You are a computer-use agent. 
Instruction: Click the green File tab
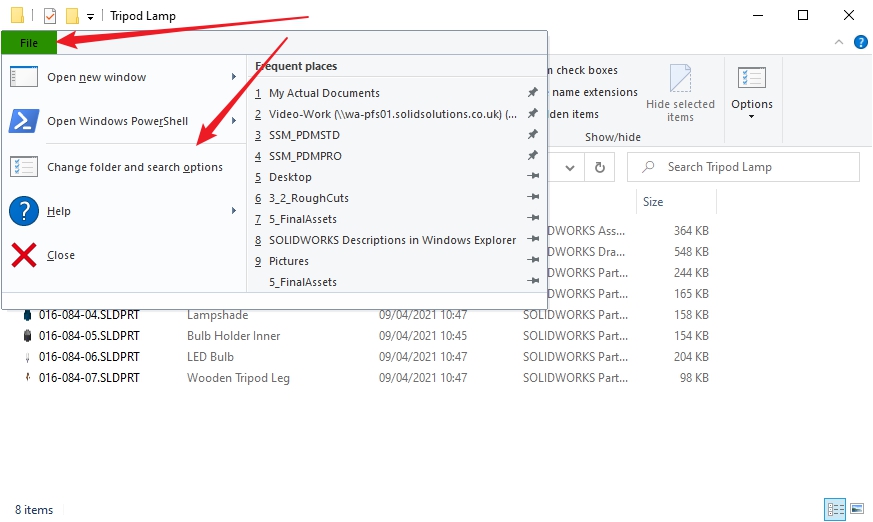tap(29, 43)
